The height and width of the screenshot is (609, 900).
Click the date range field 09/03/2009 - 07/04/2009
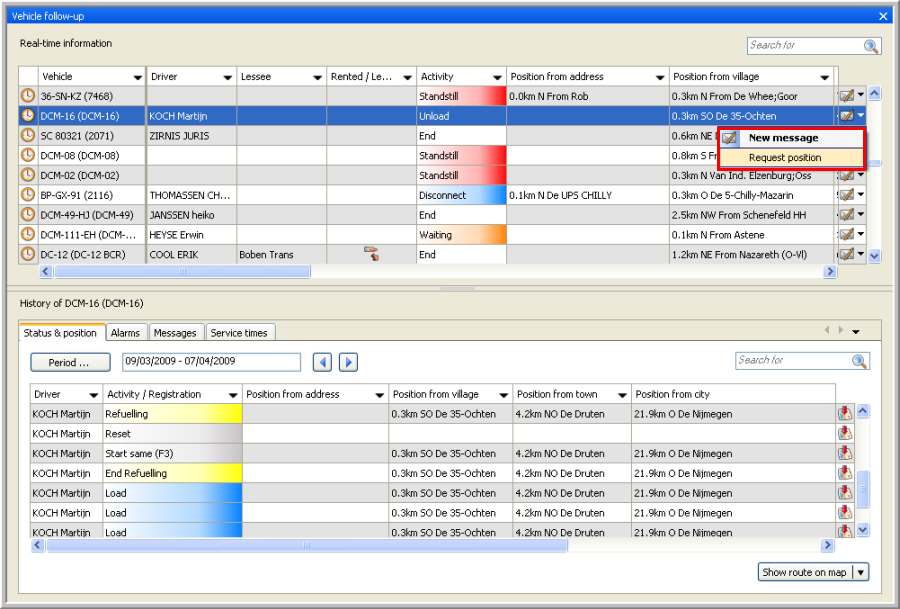(211, 362)
